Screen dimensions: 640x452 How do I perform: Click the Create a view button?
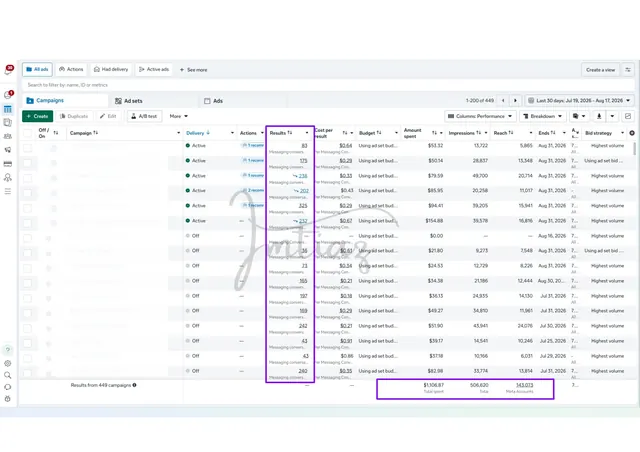pos(600,70)
